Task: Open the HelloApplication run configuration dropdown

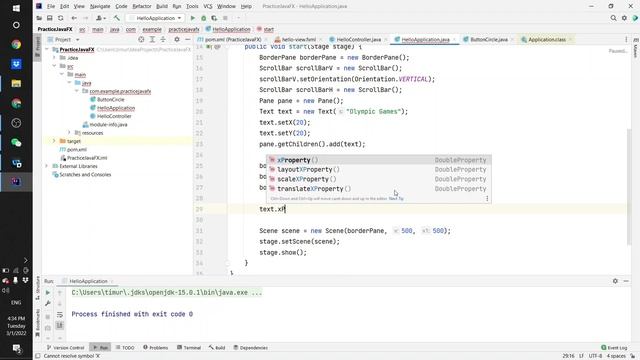Action: (x=156, y=18)
